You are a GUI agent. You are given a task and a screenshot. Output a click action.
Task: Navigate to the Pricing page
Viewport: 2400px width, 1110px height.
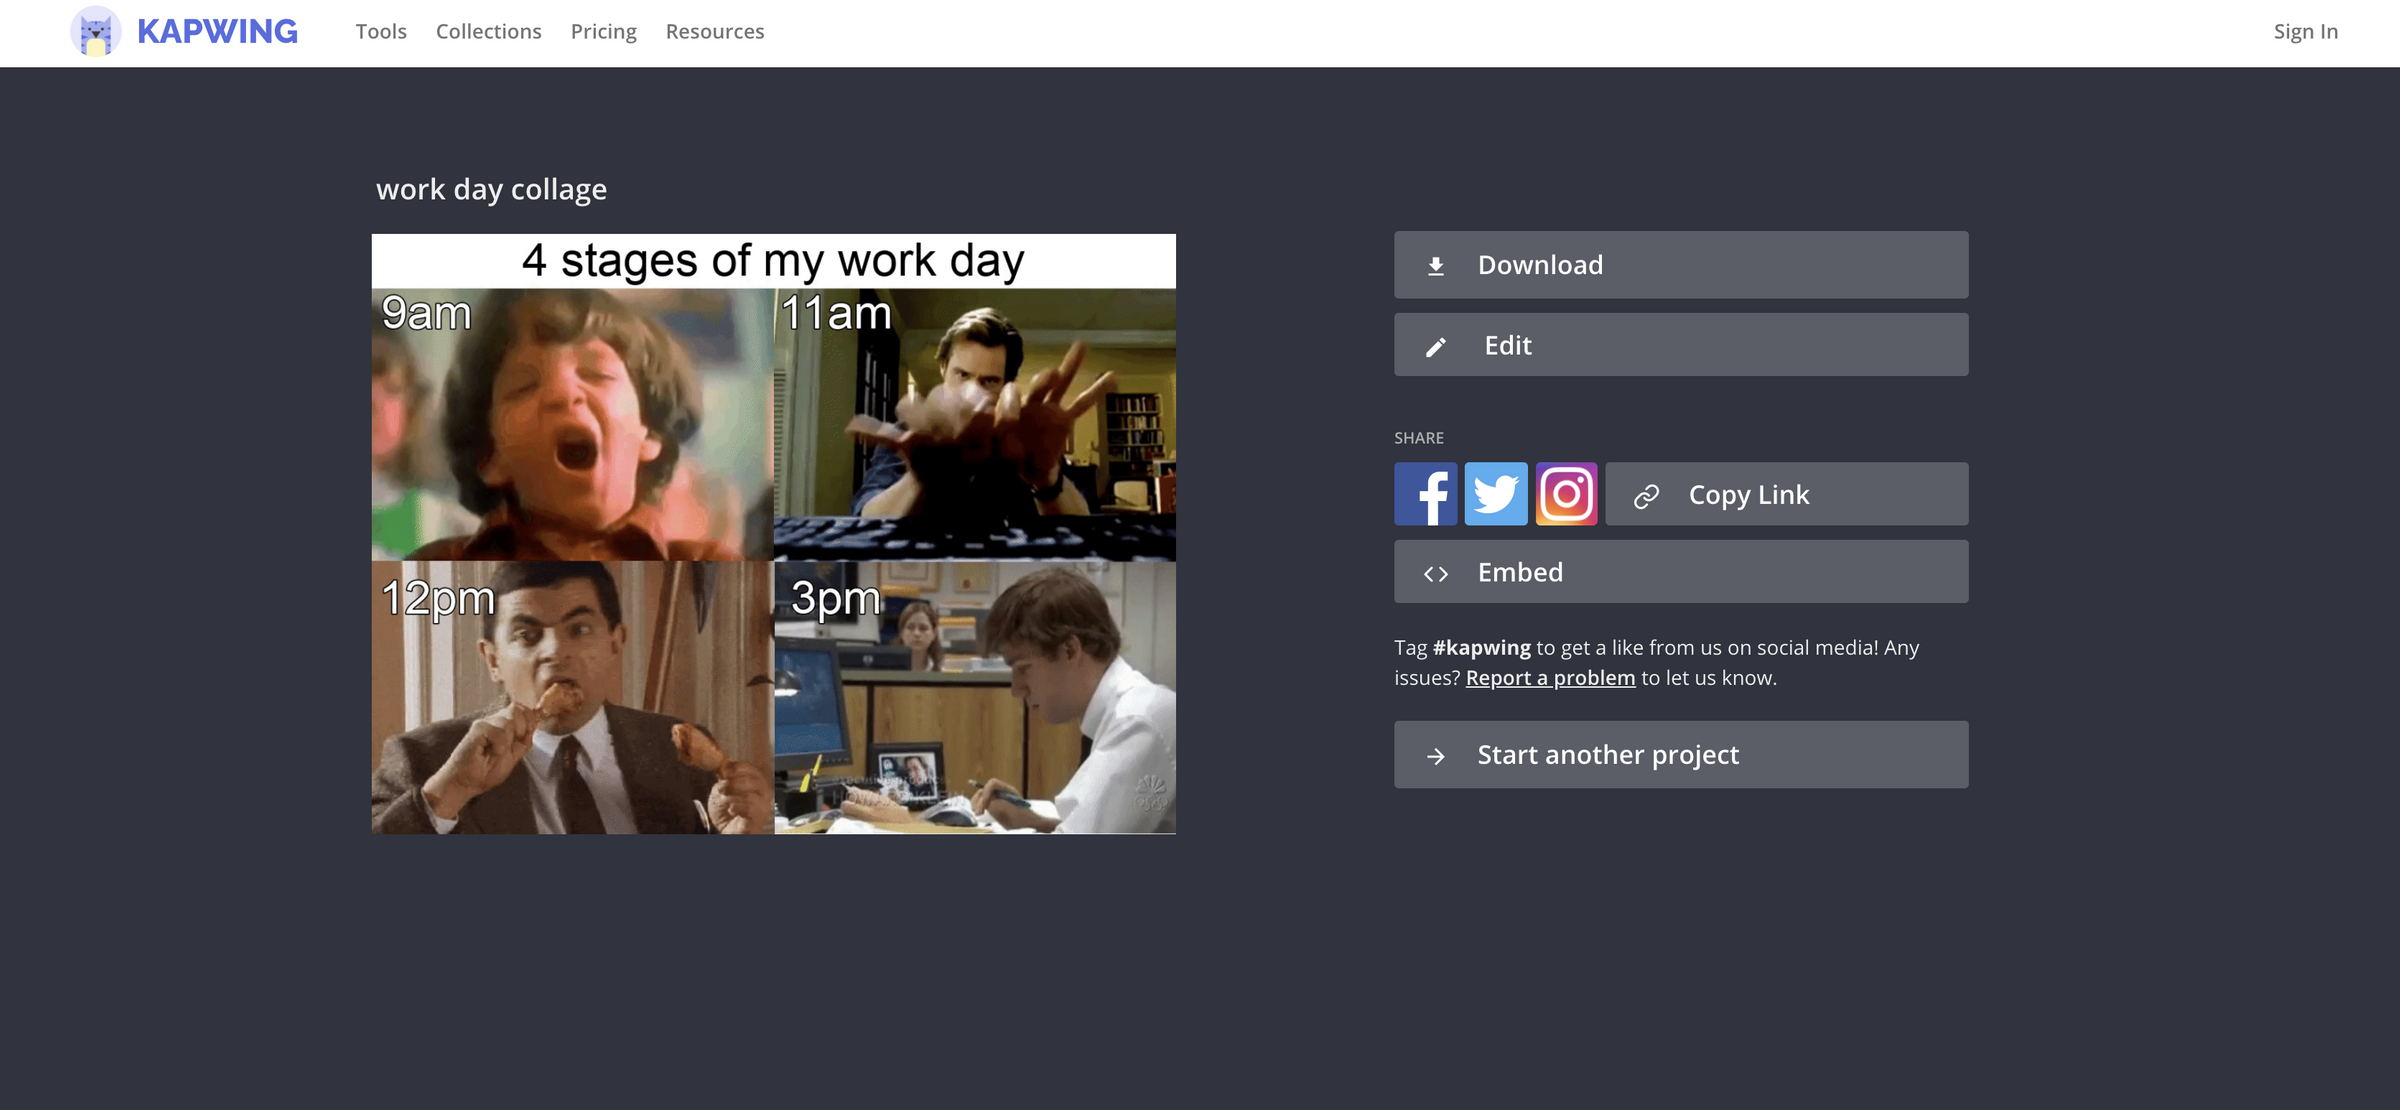603,31
